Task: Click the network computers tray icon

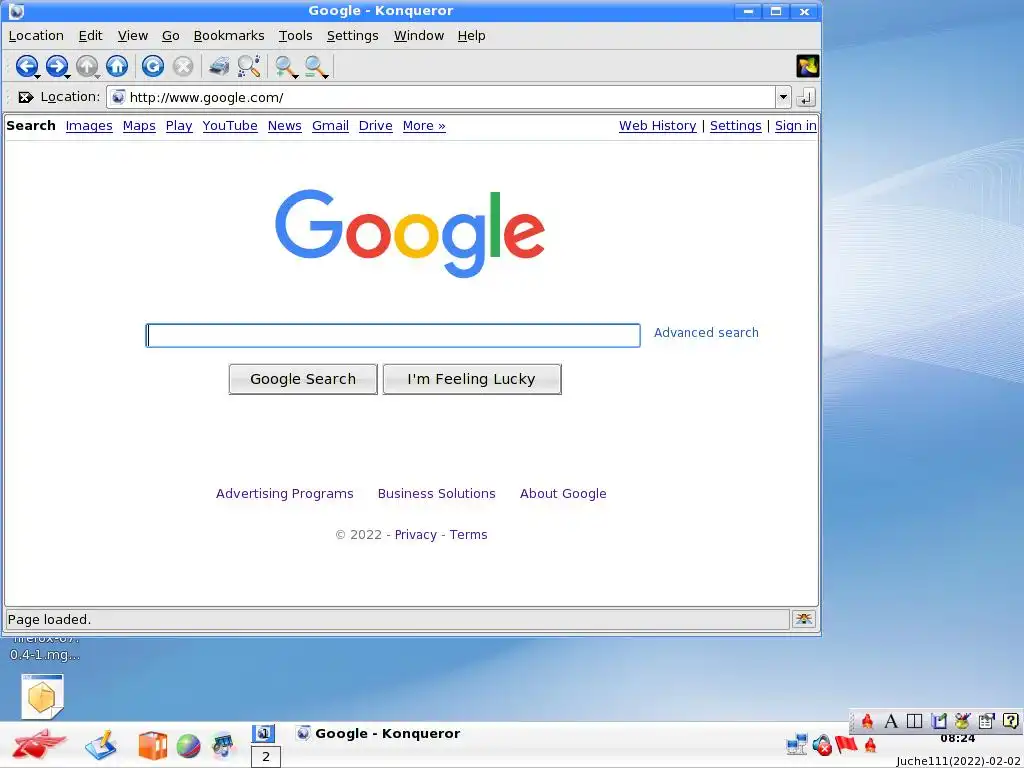Action: [x=797, y=744]
